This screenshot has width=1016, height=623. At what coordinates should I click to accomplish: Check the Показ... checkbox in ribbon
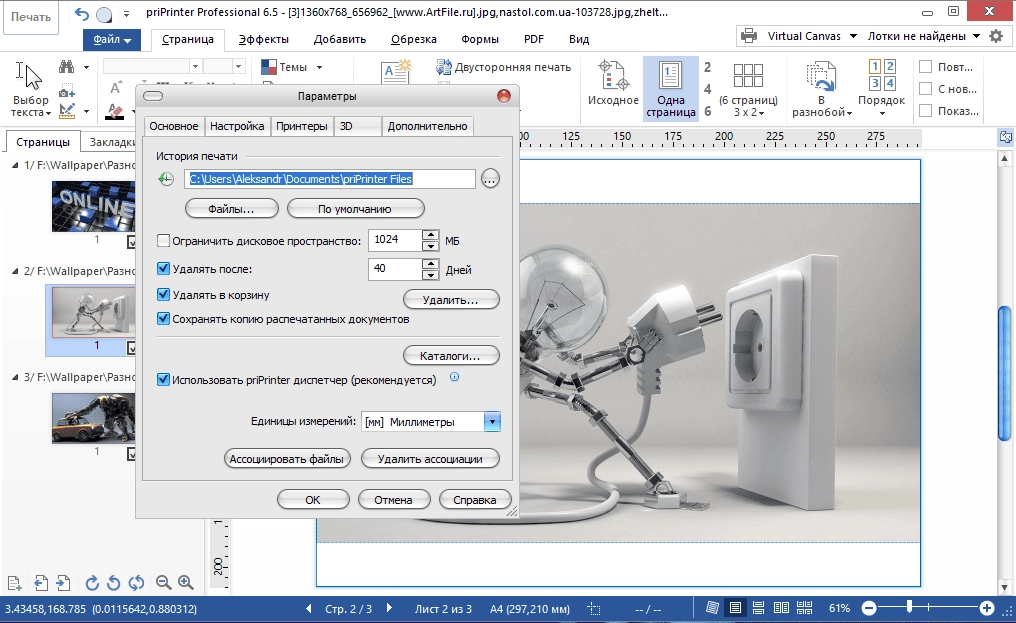point(926,111)
